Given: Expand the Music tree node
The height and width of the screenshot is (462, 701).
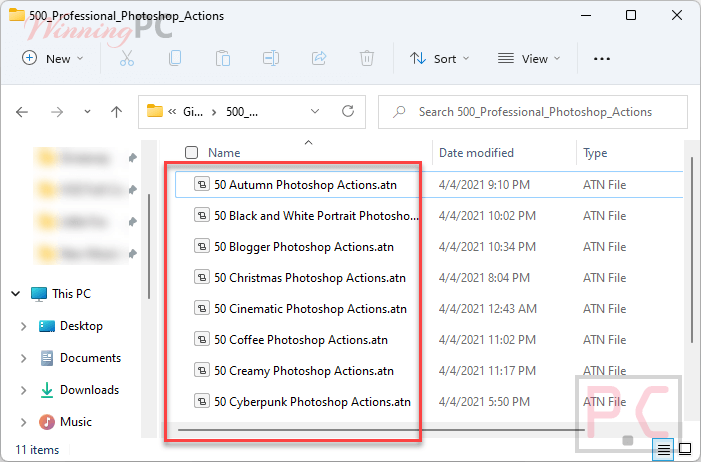Looking at the screenshot, I should tap(23, 422).
